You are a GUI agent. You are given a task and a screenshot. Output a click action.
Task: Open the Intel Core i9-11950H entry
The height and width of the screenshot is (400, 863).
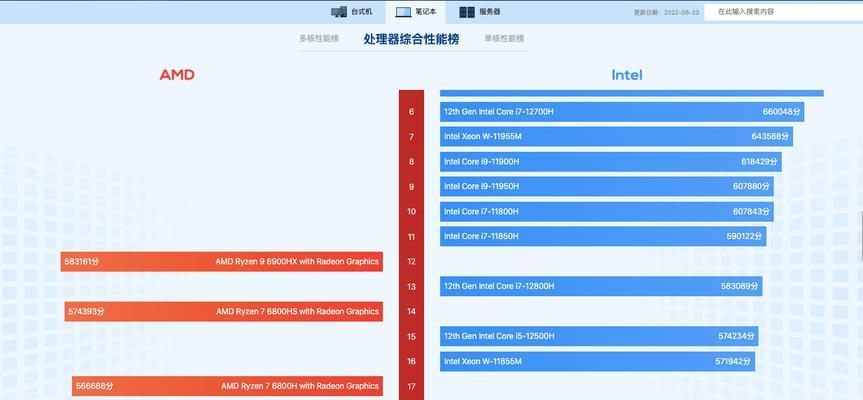point(607,187)
